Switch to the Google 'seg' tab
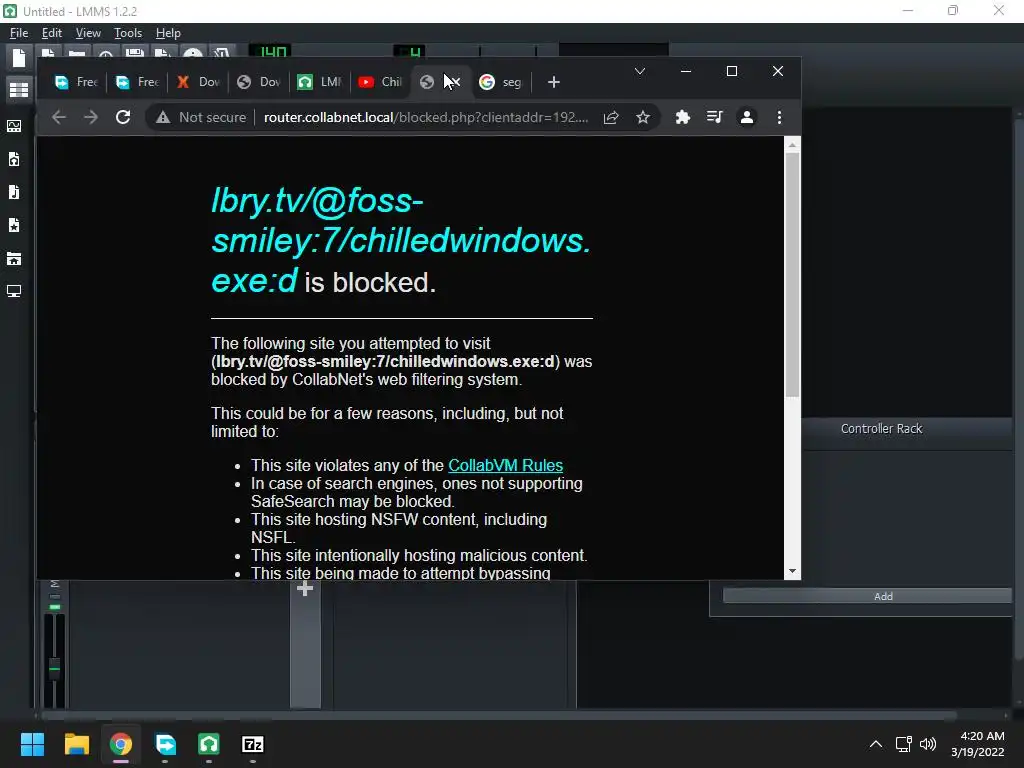The image size is (1024, 768). pos(502,82)
